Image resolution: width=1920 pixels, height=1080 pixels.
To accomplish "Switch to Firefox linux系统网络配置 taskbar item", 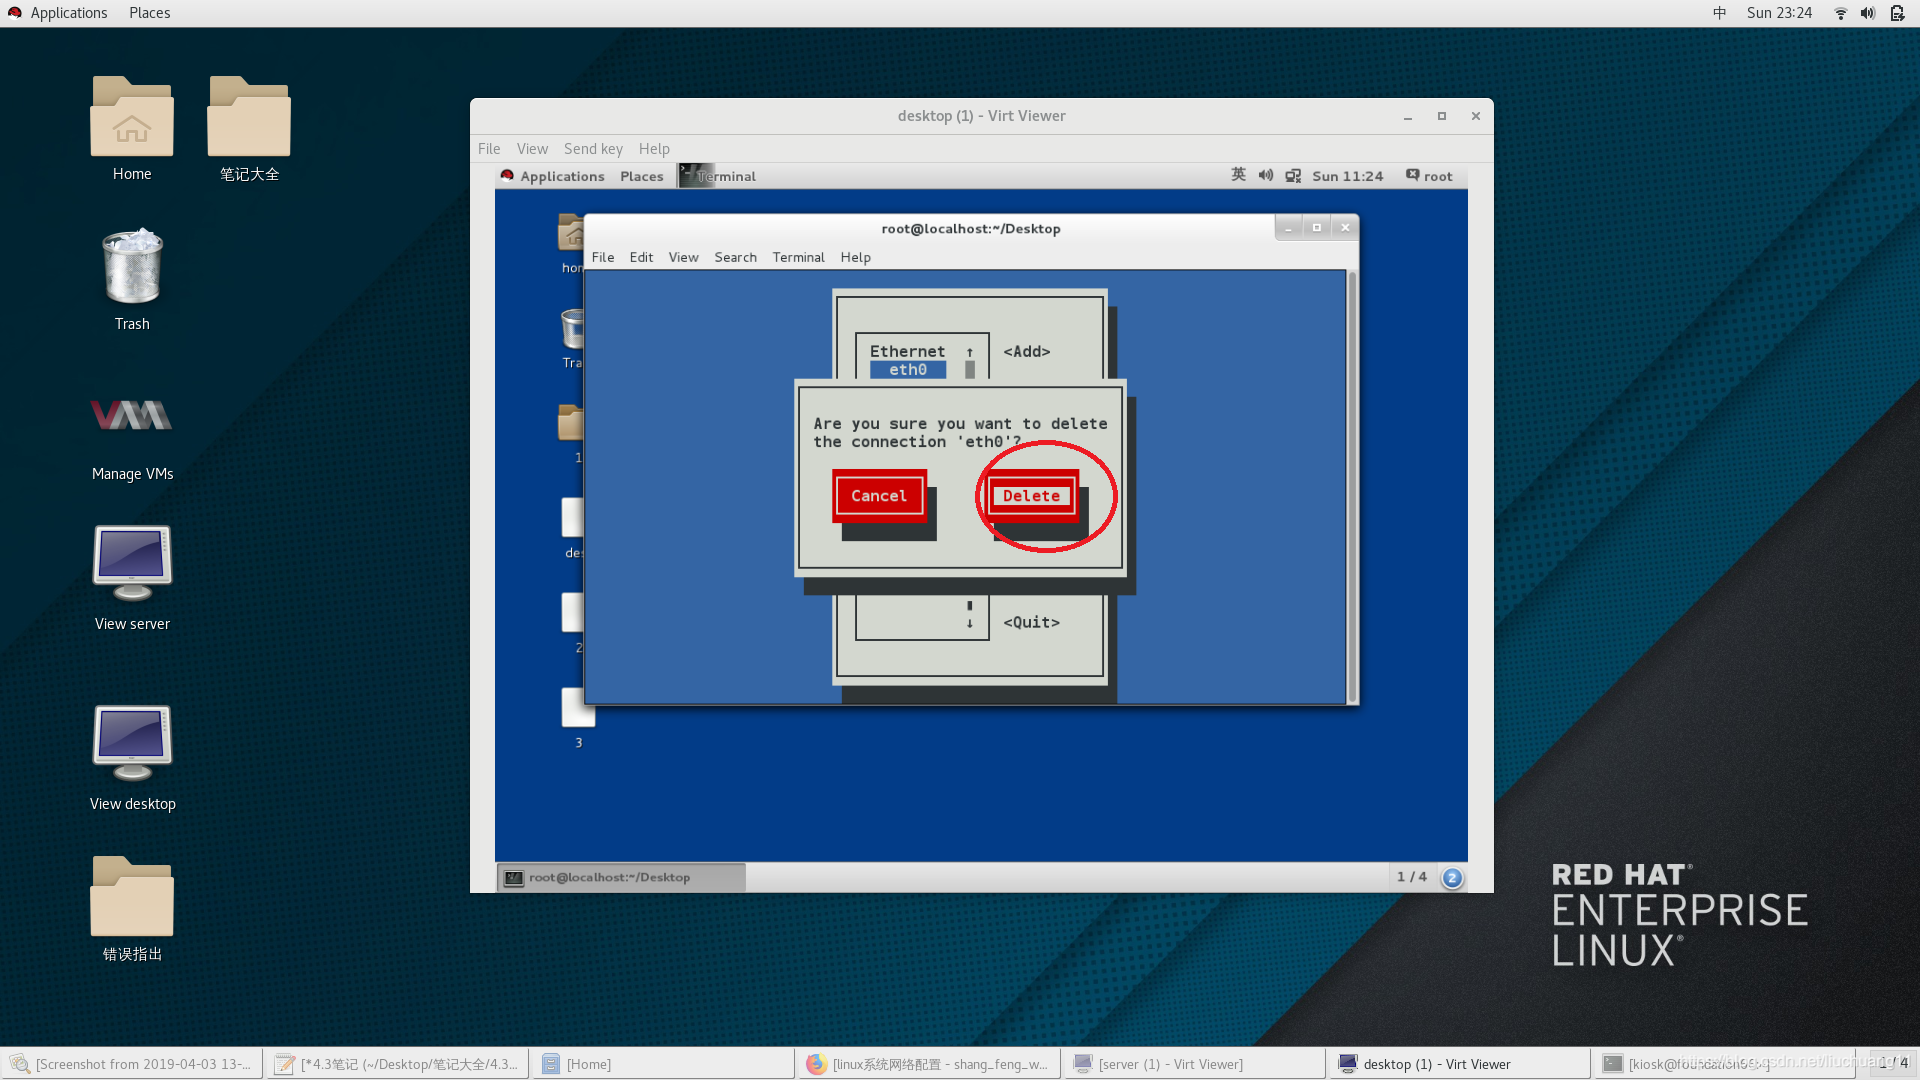I will (928, 1064).
